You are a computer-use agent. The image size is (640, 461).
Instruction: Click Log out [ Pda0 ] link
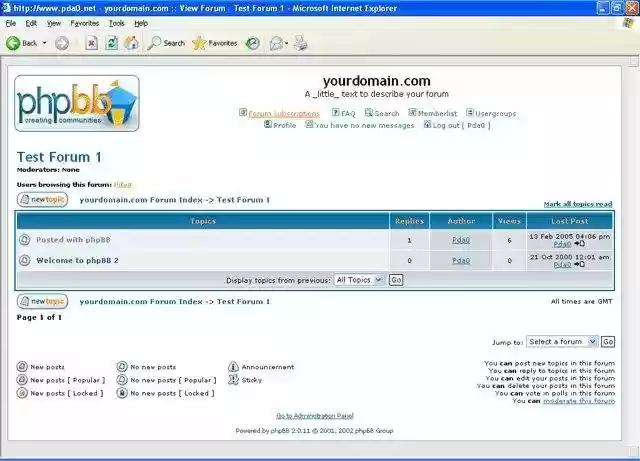coord(462,125)
